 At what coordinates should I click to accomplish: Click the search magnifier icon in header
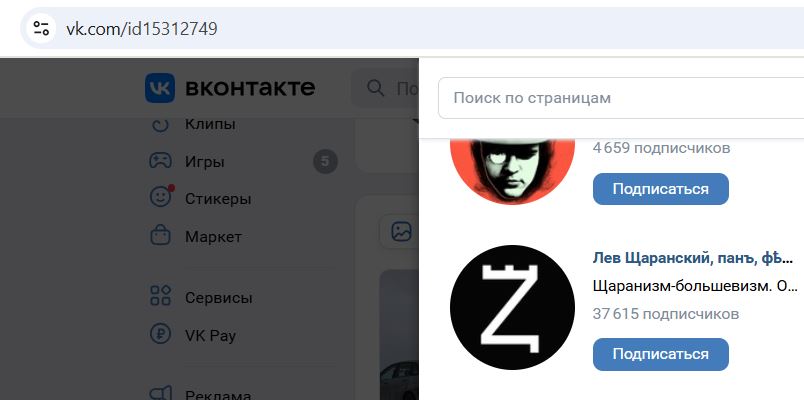point(376,88)
